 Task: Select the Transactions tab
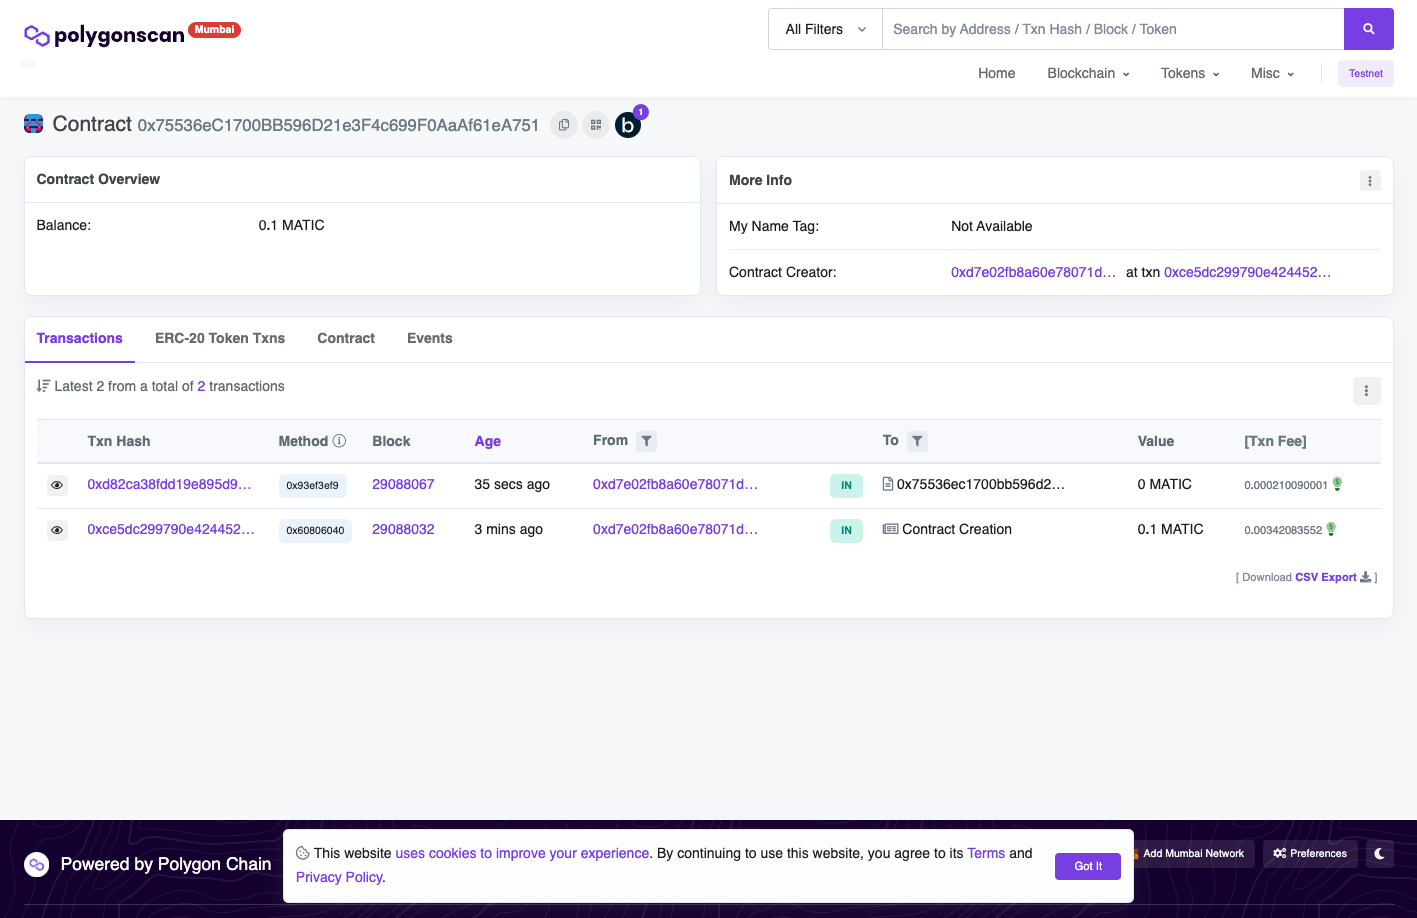point(80,338)
